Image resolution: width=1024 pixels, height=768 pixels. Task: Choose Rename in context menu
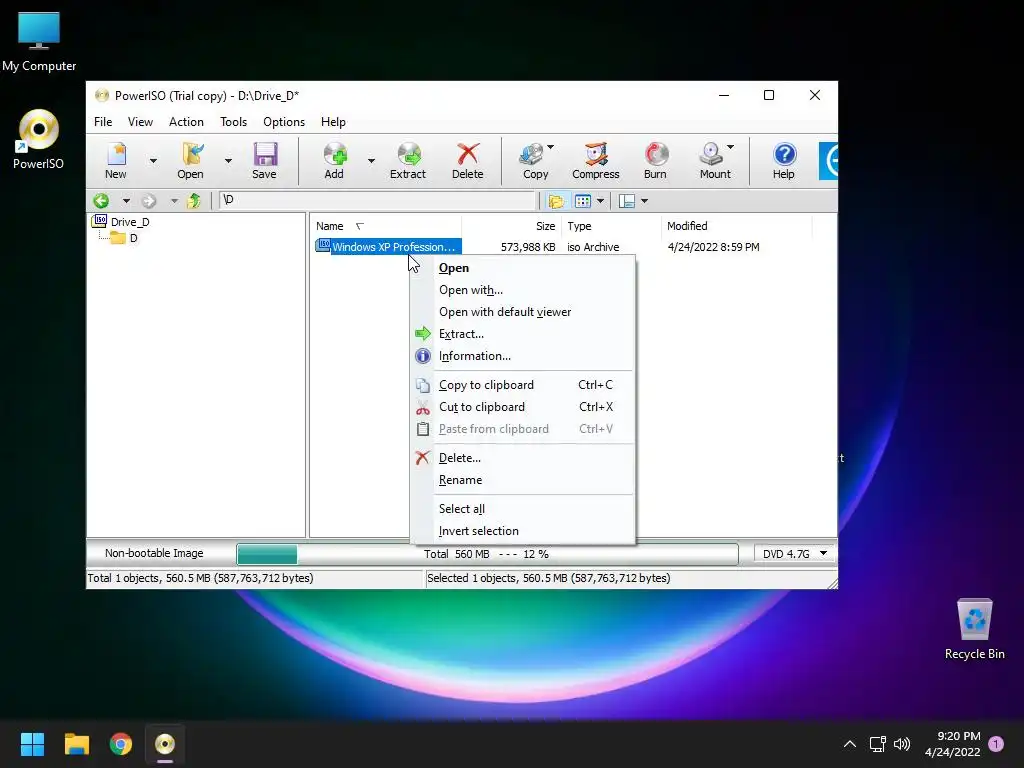[x=522, y=480]
